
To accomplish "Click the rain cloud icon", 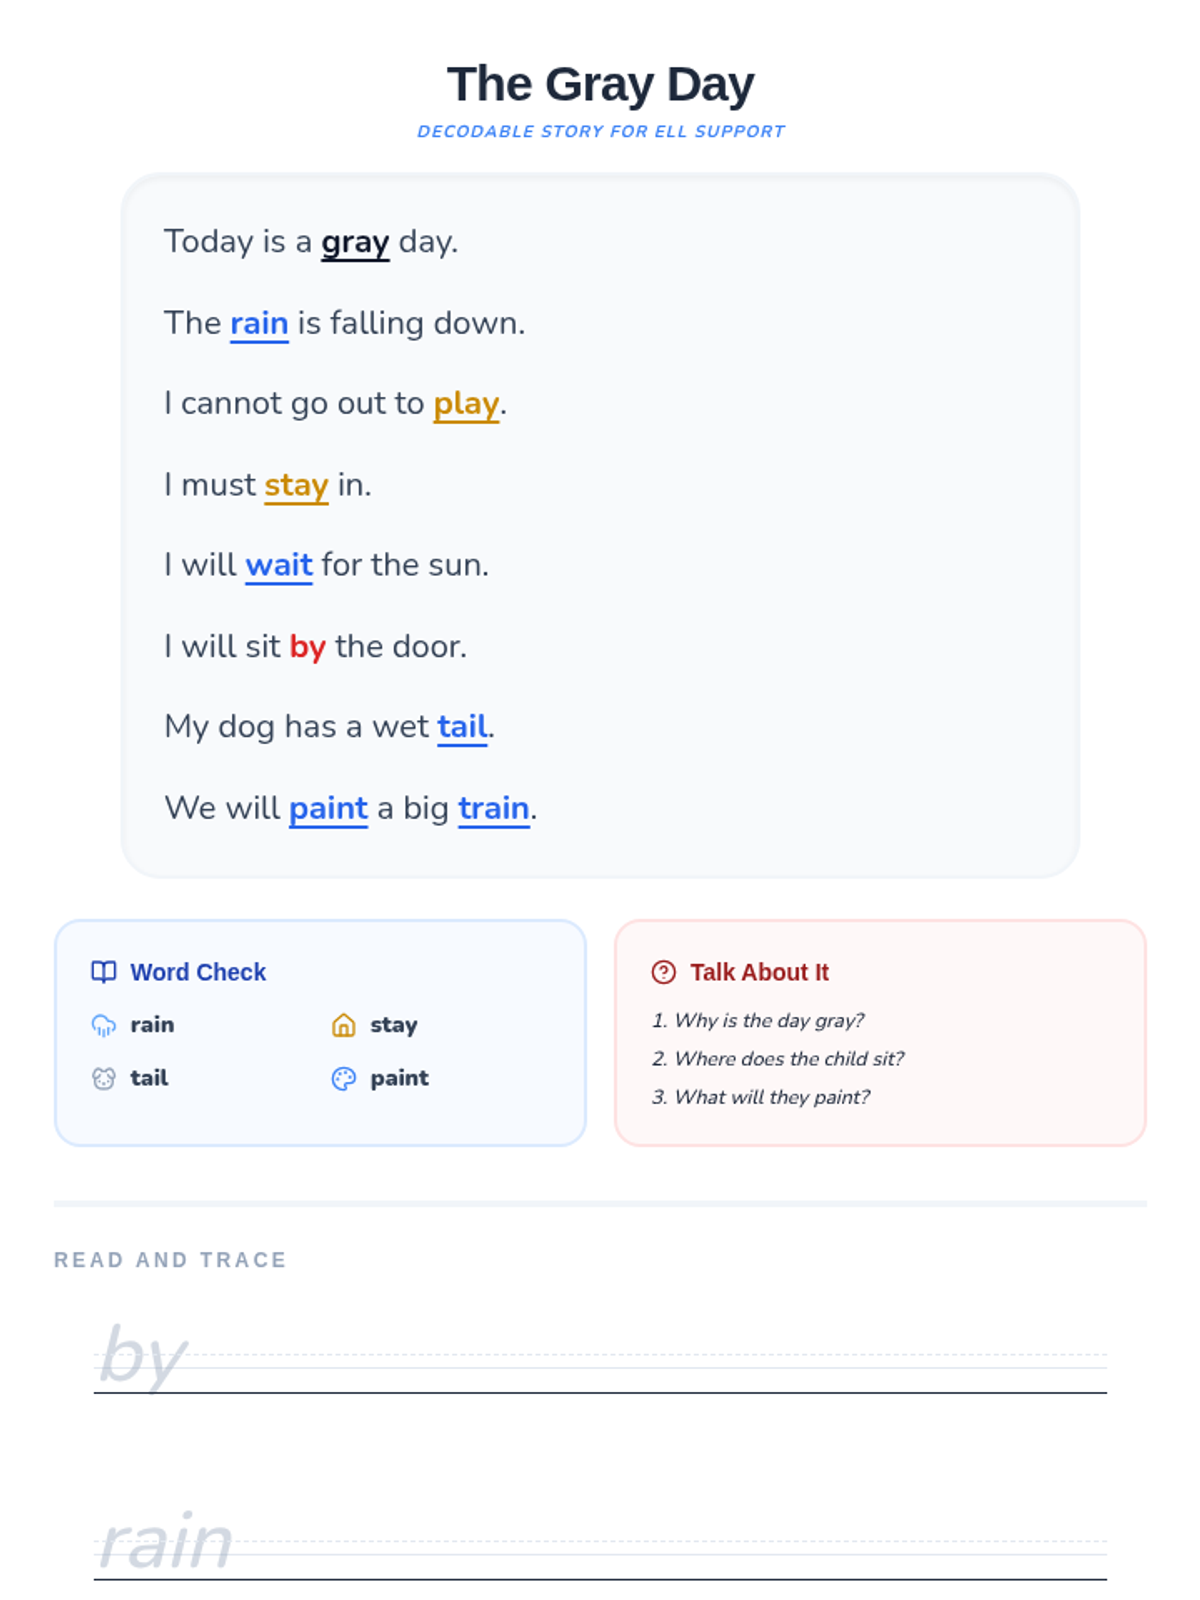I will coord(104,1025).
